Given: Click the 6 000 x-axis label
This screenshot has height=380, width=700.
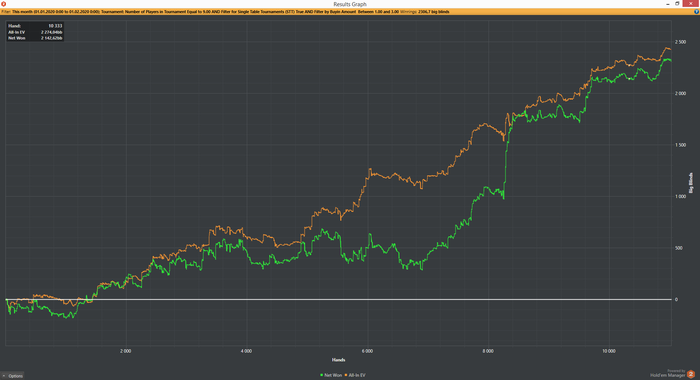Looking at the screenshot, I should tap(367, 351).
